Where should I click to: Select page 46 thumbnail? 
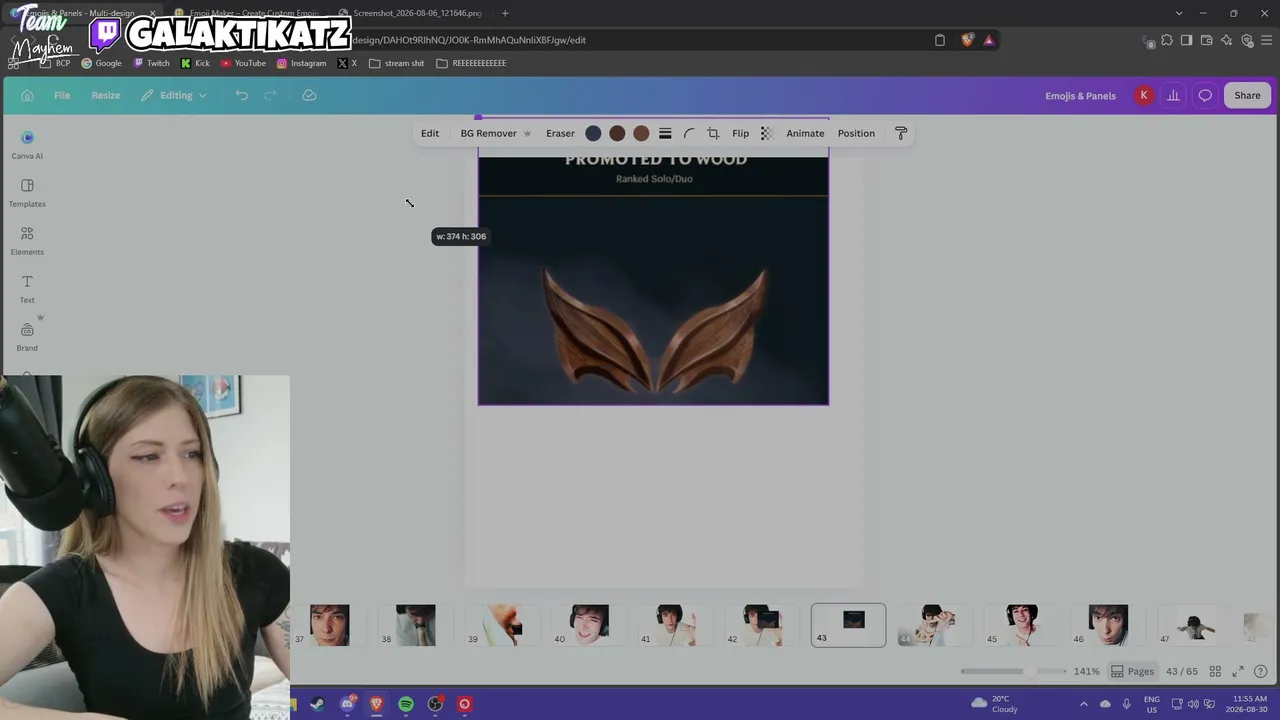pos(1108,625)
